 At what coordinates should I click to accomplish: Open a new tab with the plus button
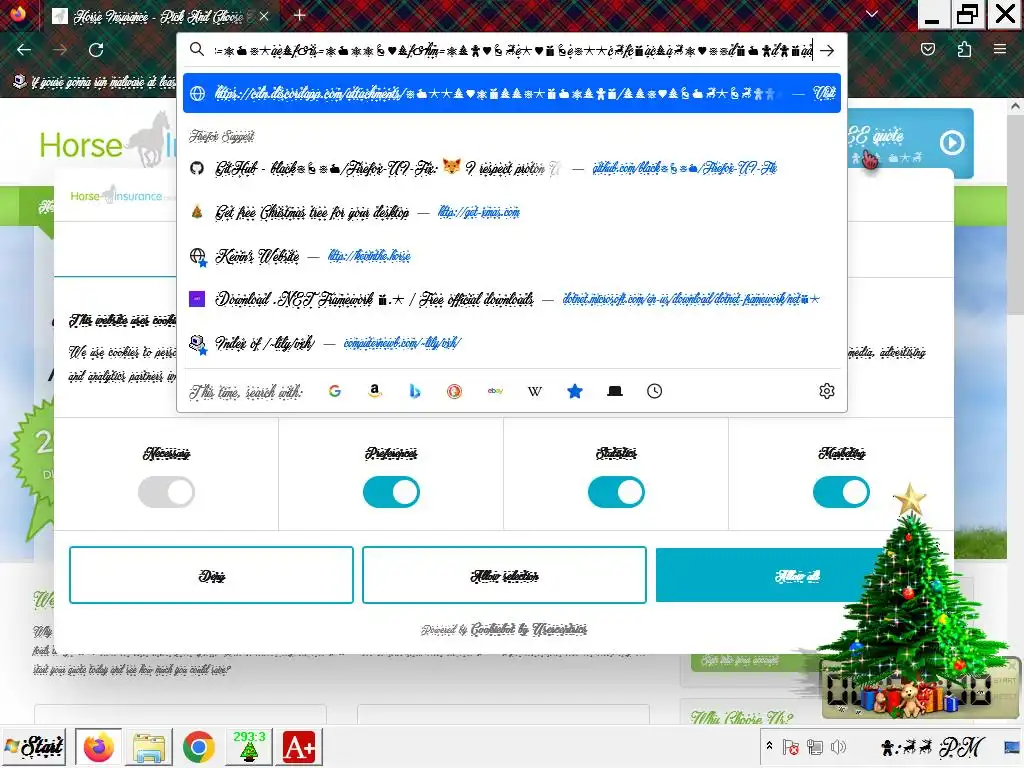click(x=300, y=15)
